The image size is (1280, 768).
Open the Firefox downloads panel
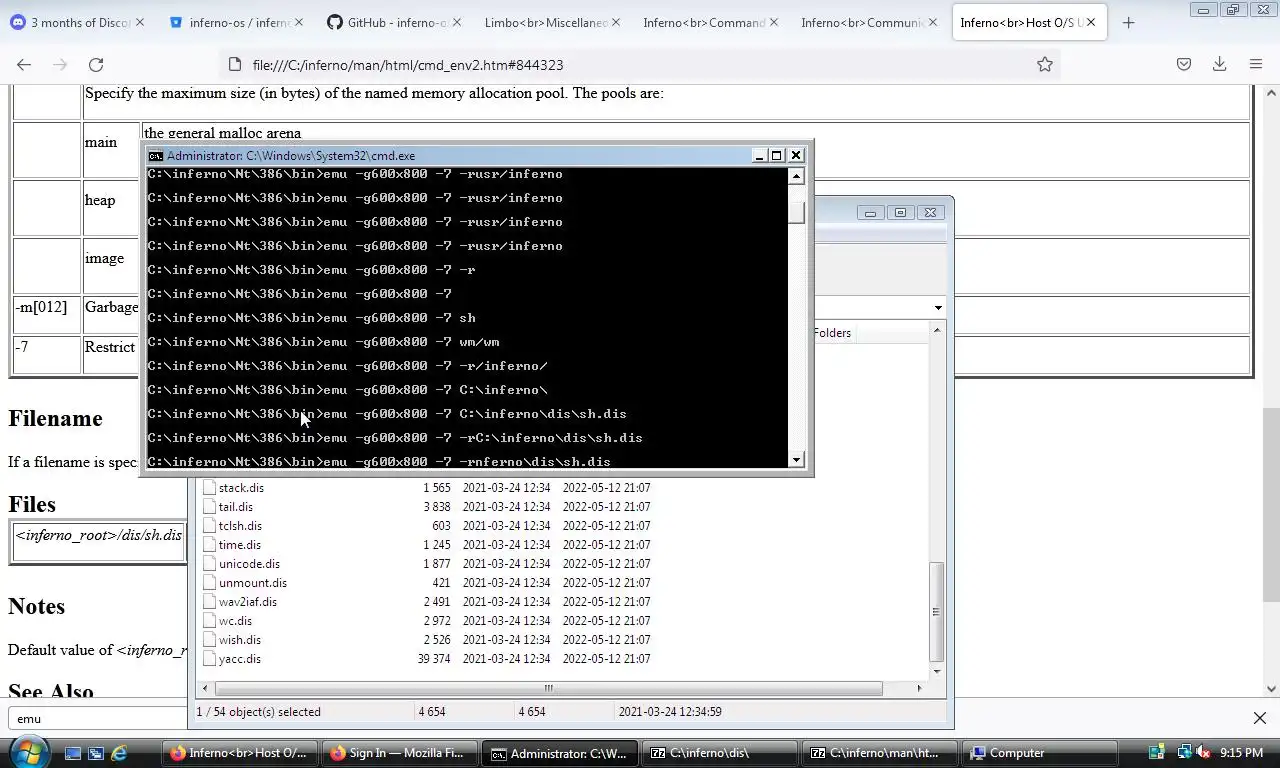point(1220,64)
